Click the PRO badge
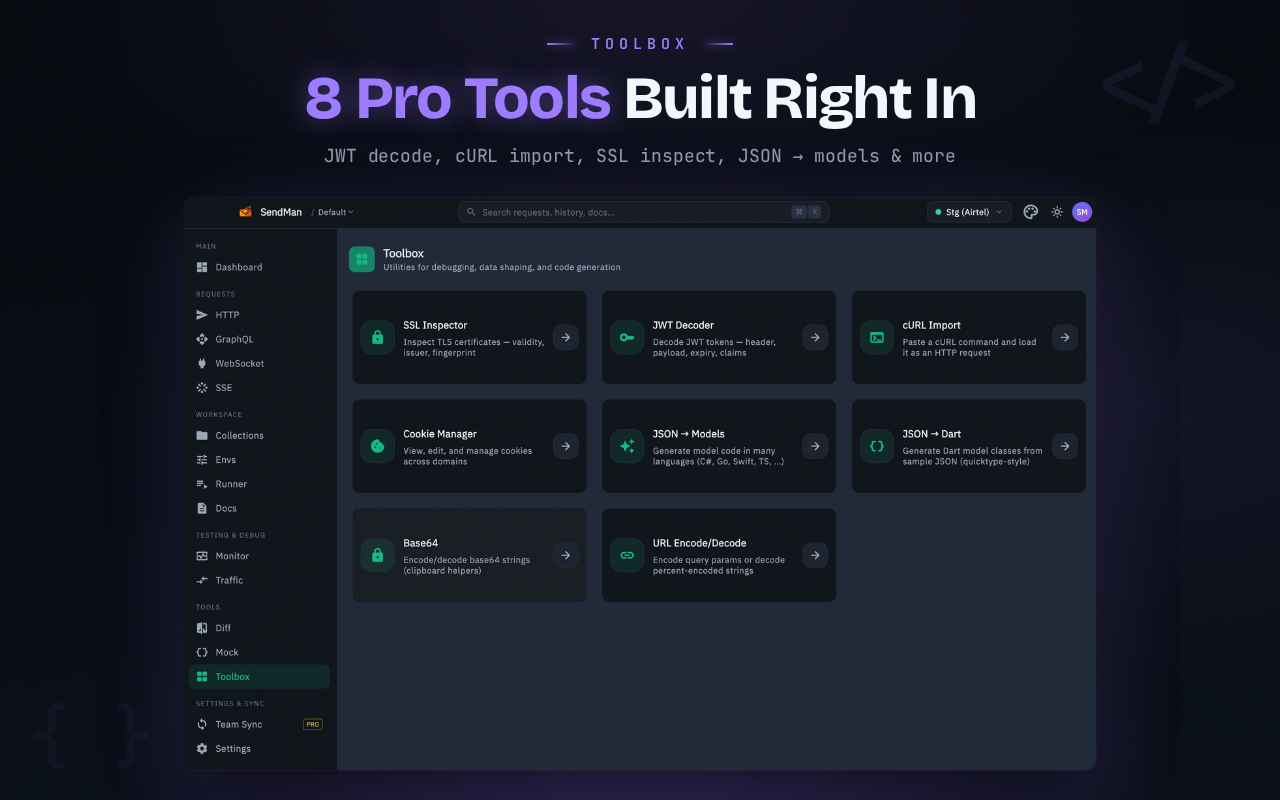Screen dimensions: 1280x800 [313, 724]
